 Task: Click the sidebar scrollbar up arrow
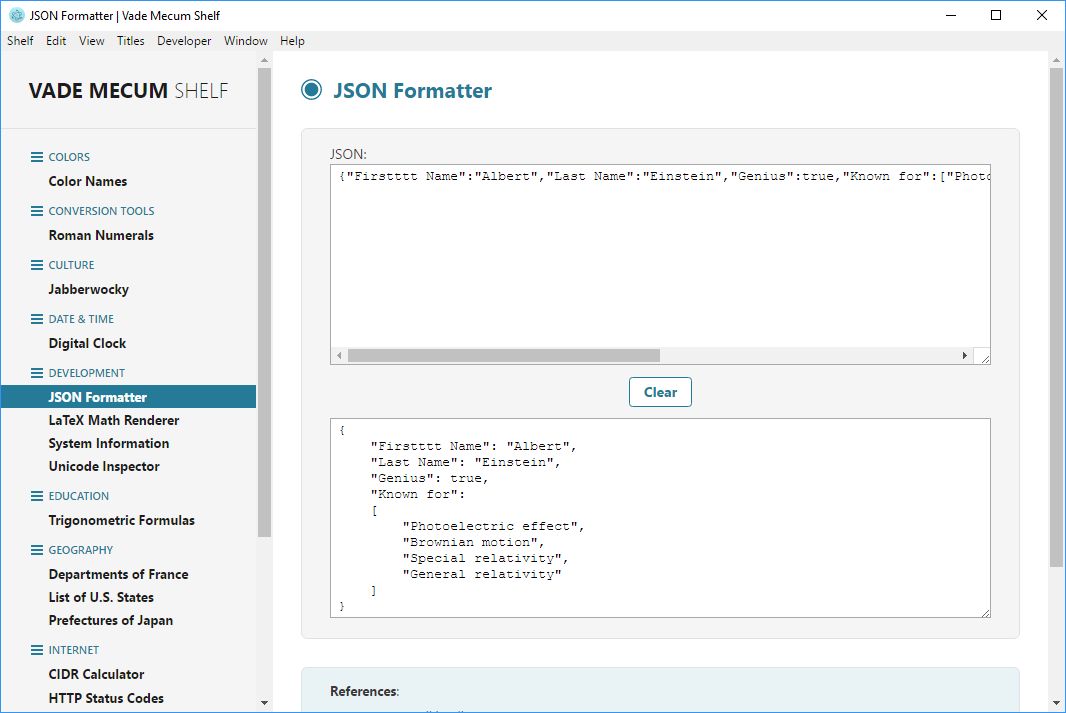click(x=264, y=60)
